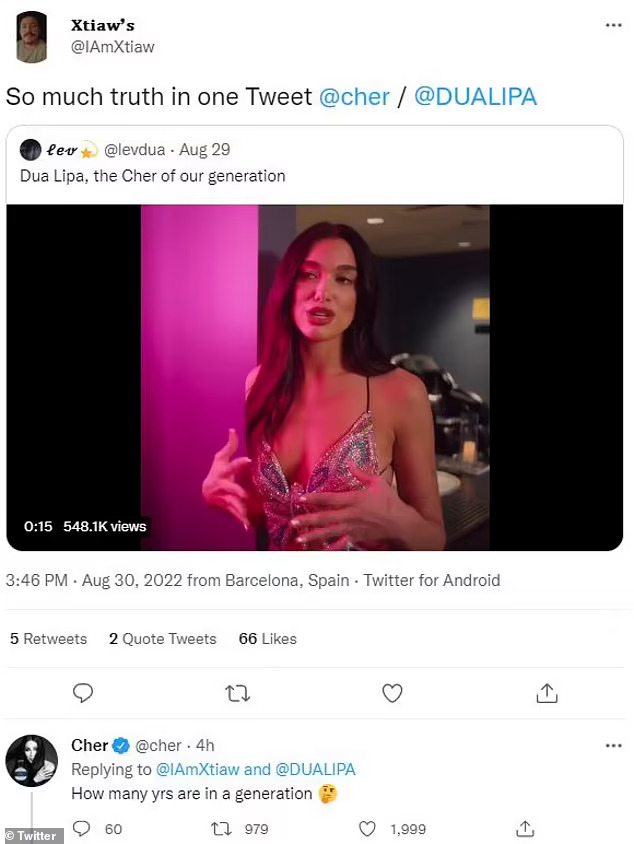The image size is (634, 844).
Task: Reply to Cher's tweet using comment icon
Action: click(84, 828)
